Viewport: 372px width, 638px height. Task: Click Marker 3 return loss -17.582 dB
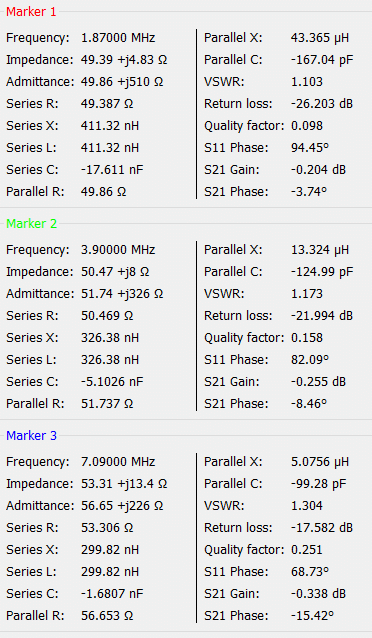(322, 528)
